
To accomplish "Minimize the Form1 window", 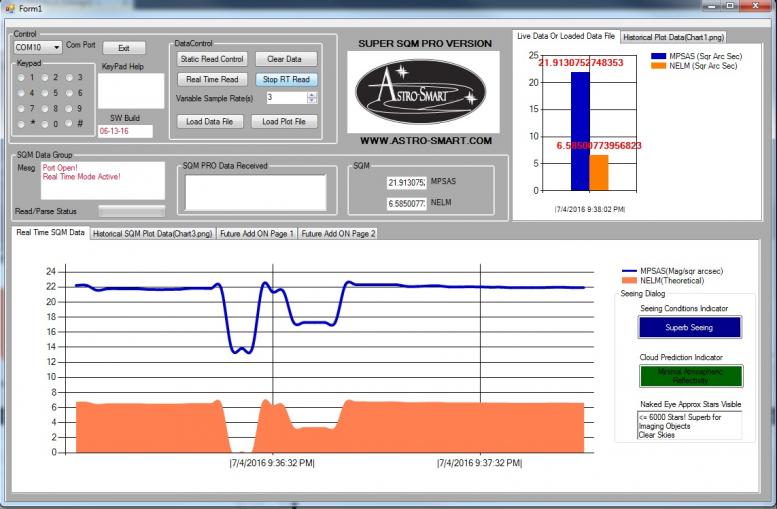I will point(712,6).
